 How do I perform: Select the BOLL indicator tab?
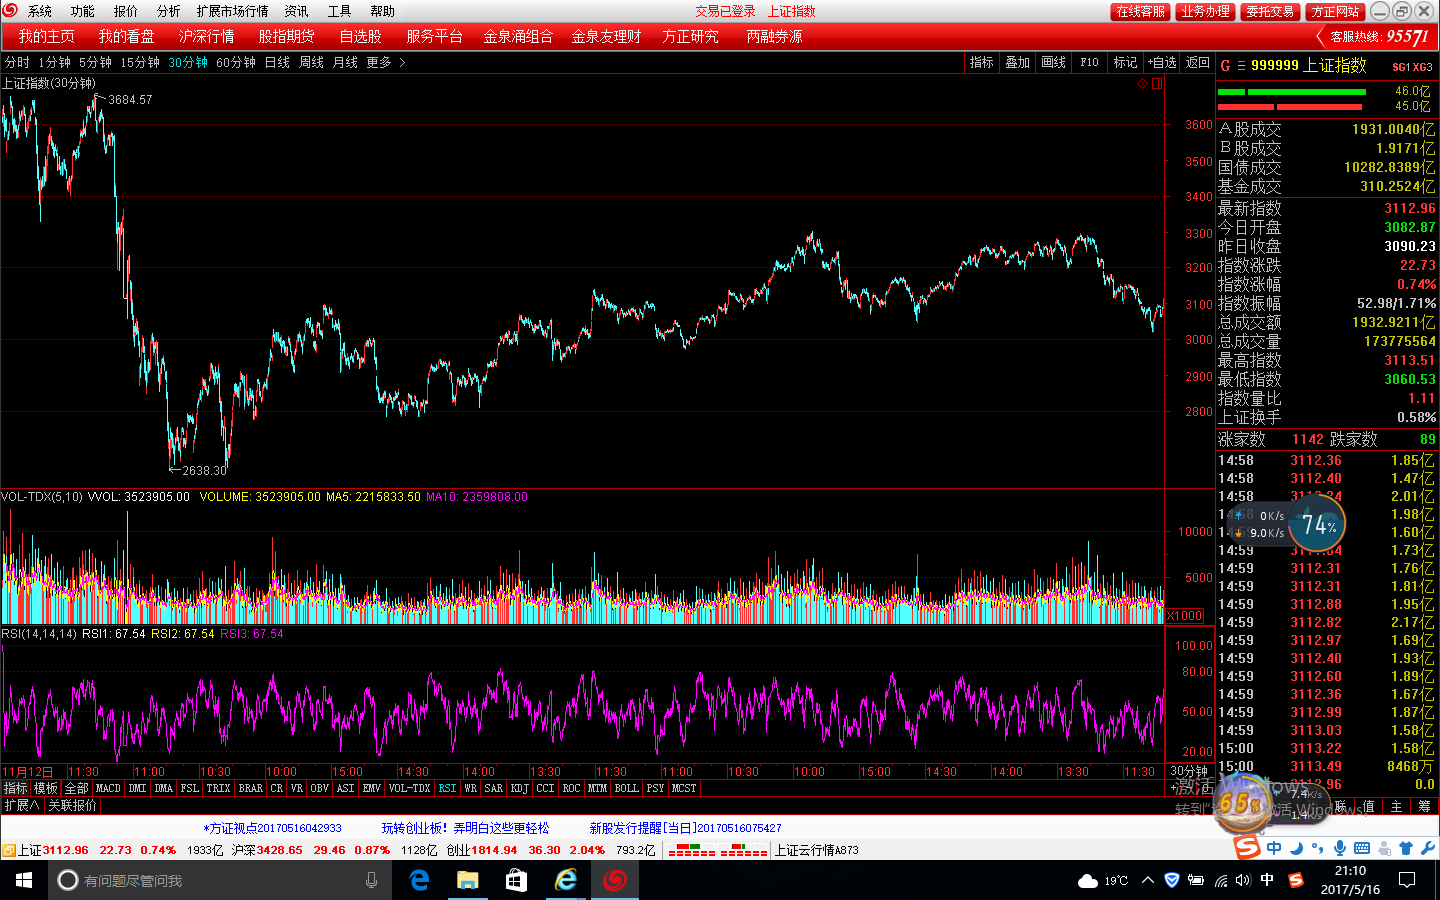click(627, 788)
